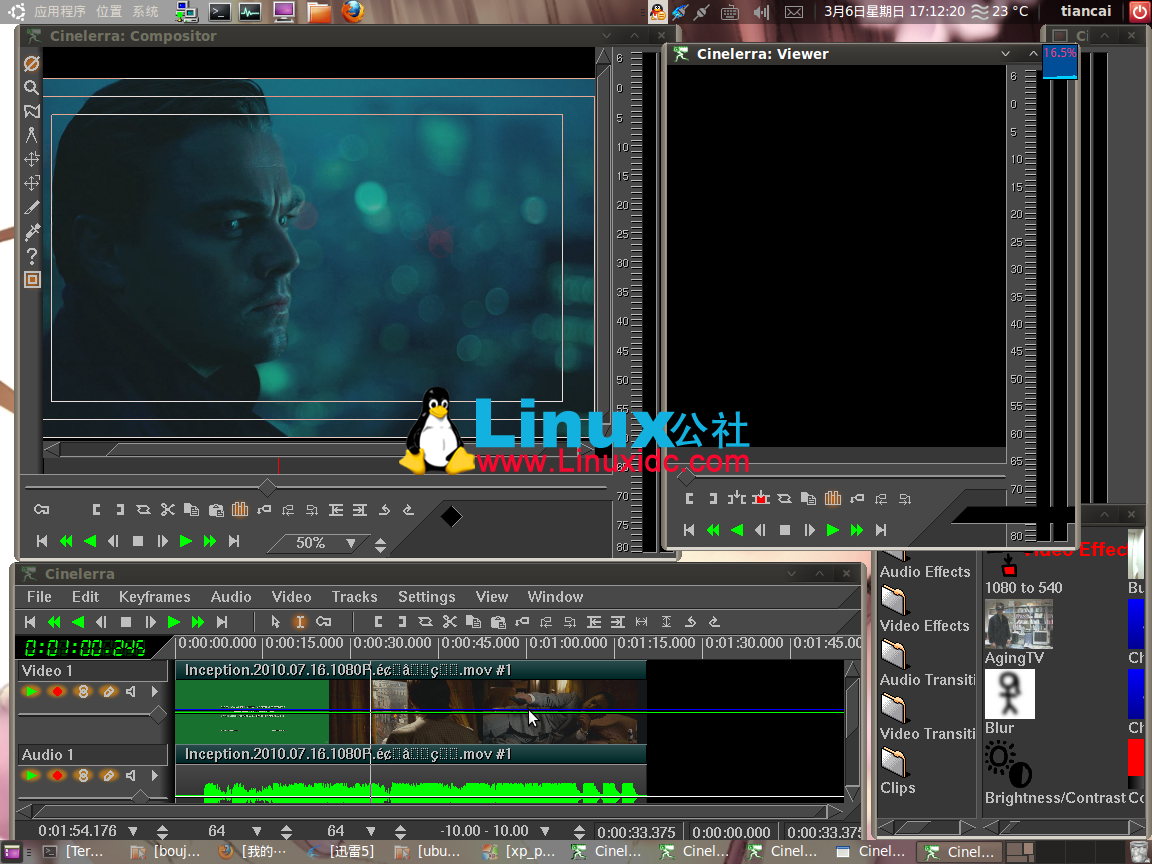Click splice icon in Viewer toolbar
The width and height of the screenshot is (1152, 864).
point(736,499)
